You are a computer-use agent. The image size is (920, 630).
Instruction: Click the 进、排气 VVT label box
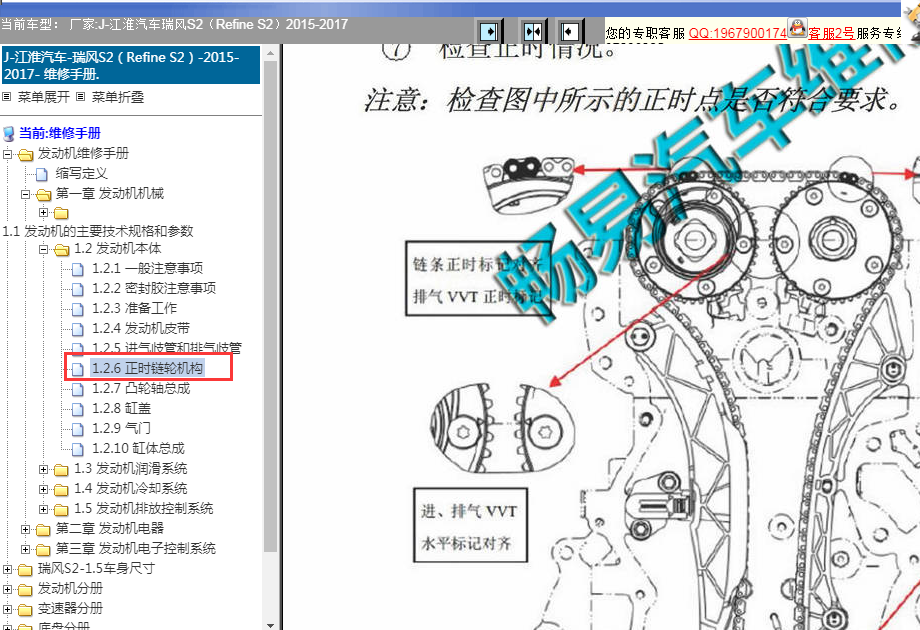click(x=471, y=525)
